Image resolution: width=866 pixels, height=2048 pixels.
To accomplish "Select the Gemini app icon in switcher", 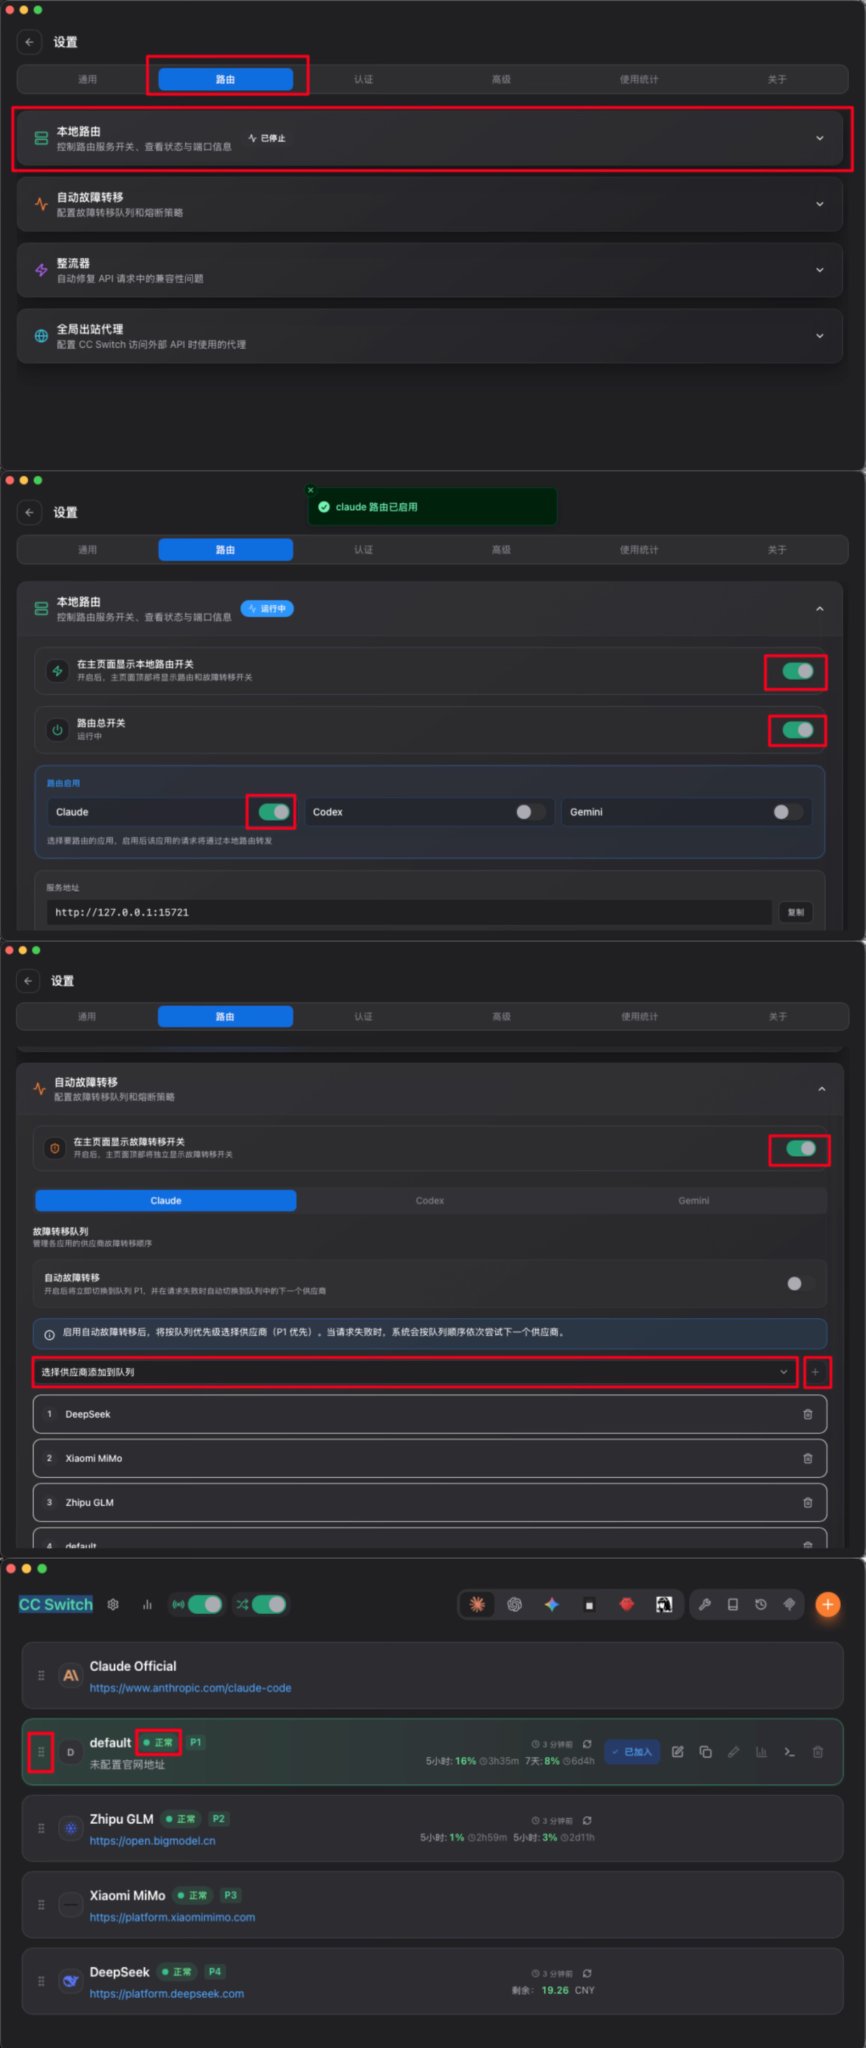I will (551, 1604).
